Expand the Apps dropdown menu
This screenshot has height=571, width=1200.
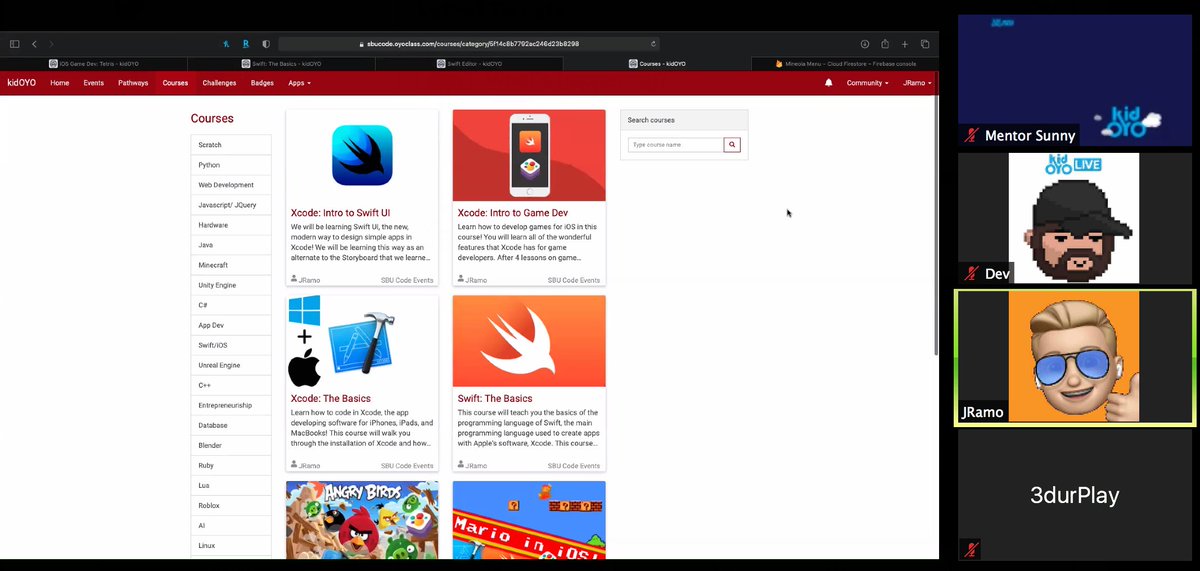(299, 83)
